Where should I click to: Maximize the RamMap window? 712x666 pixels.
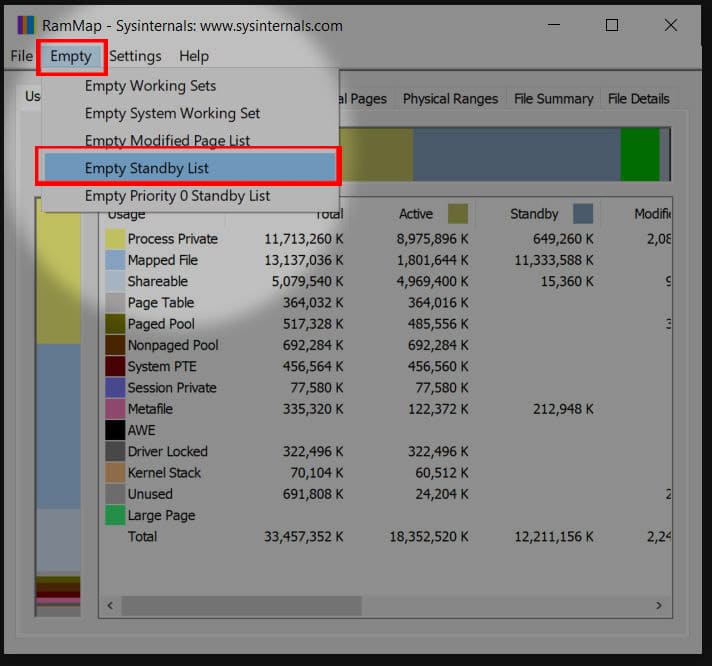(x=612, y=25)
